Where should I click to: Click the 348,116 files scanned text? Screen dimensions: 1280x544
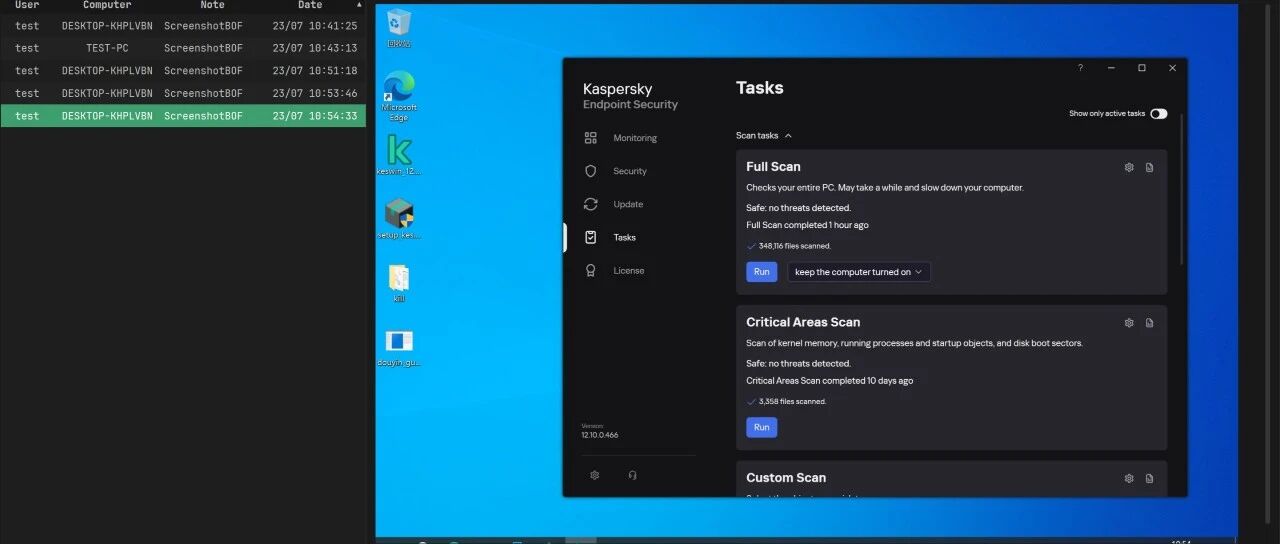click(794, 246)
